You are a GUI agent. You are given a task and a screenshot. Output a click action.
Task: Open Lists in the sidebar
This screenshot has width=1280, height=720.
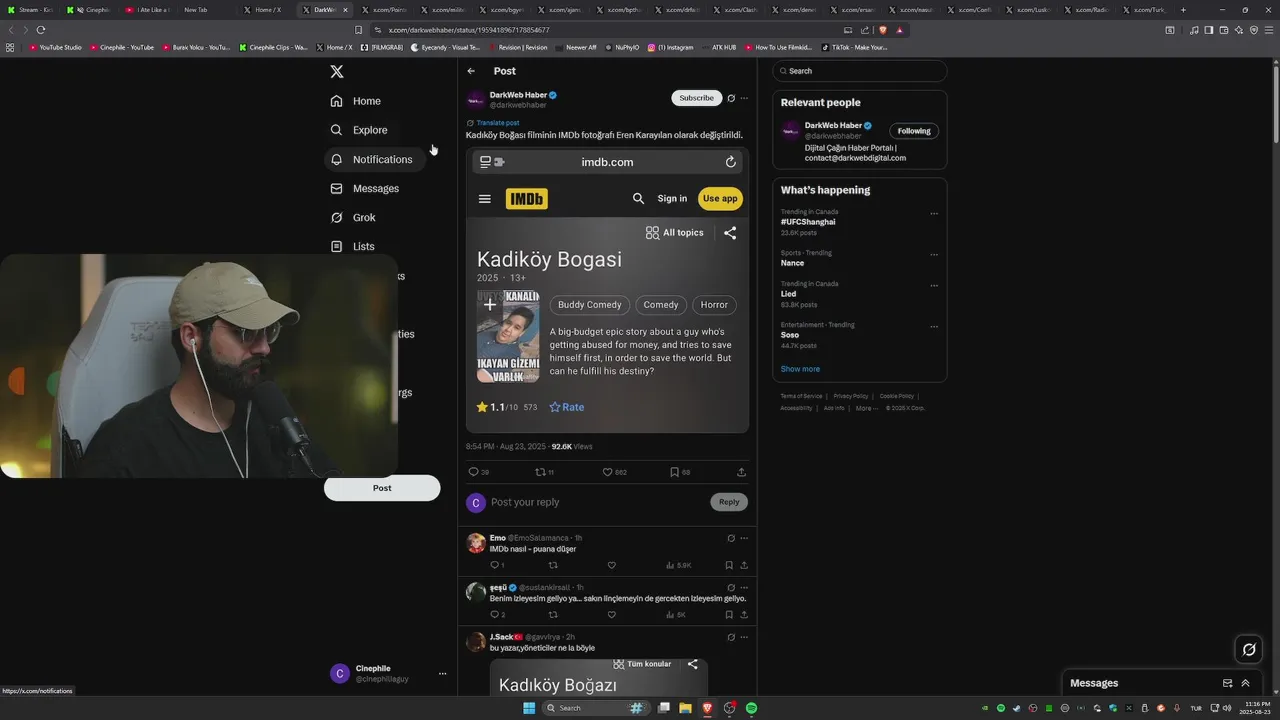pos(353,246)
